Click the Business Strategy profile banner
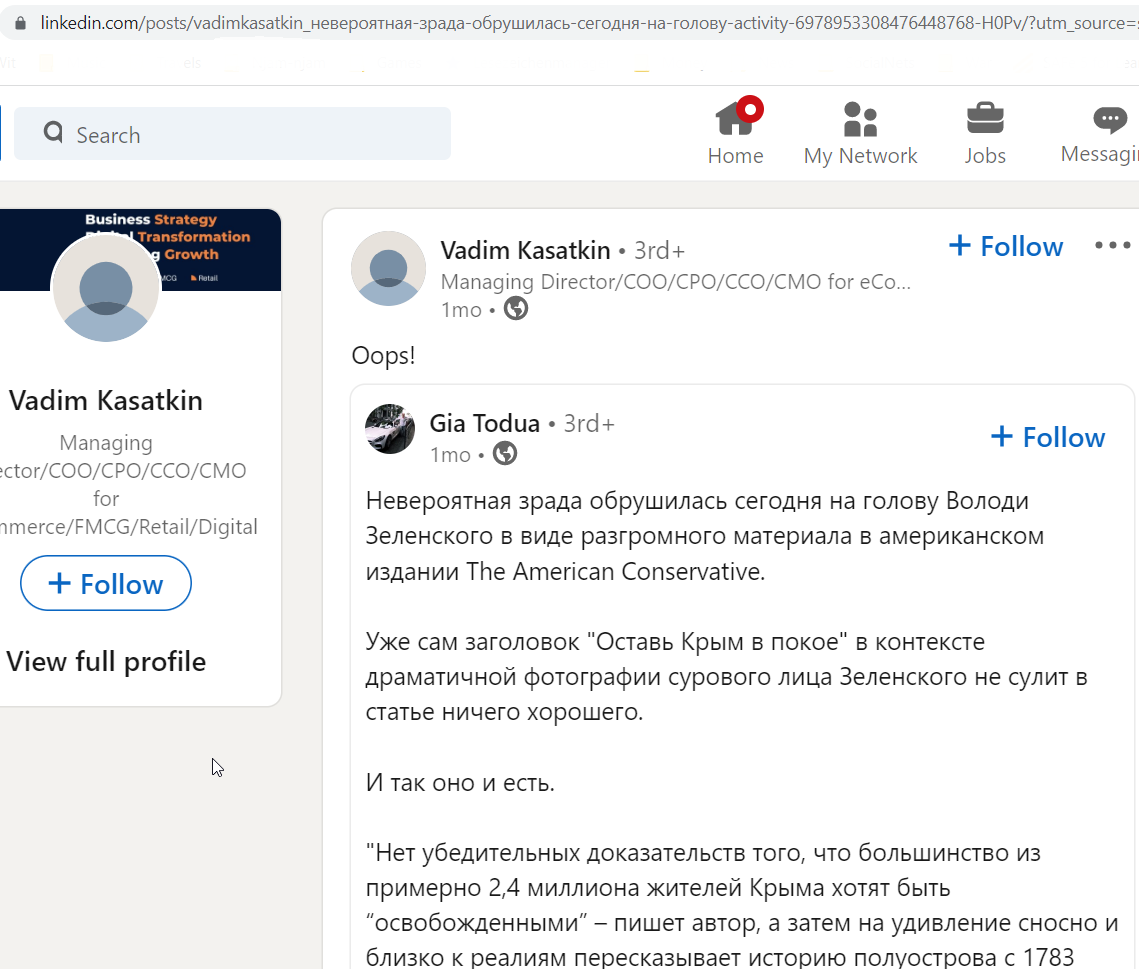Screen dimensions: 1139x969 tap(140, 250)
